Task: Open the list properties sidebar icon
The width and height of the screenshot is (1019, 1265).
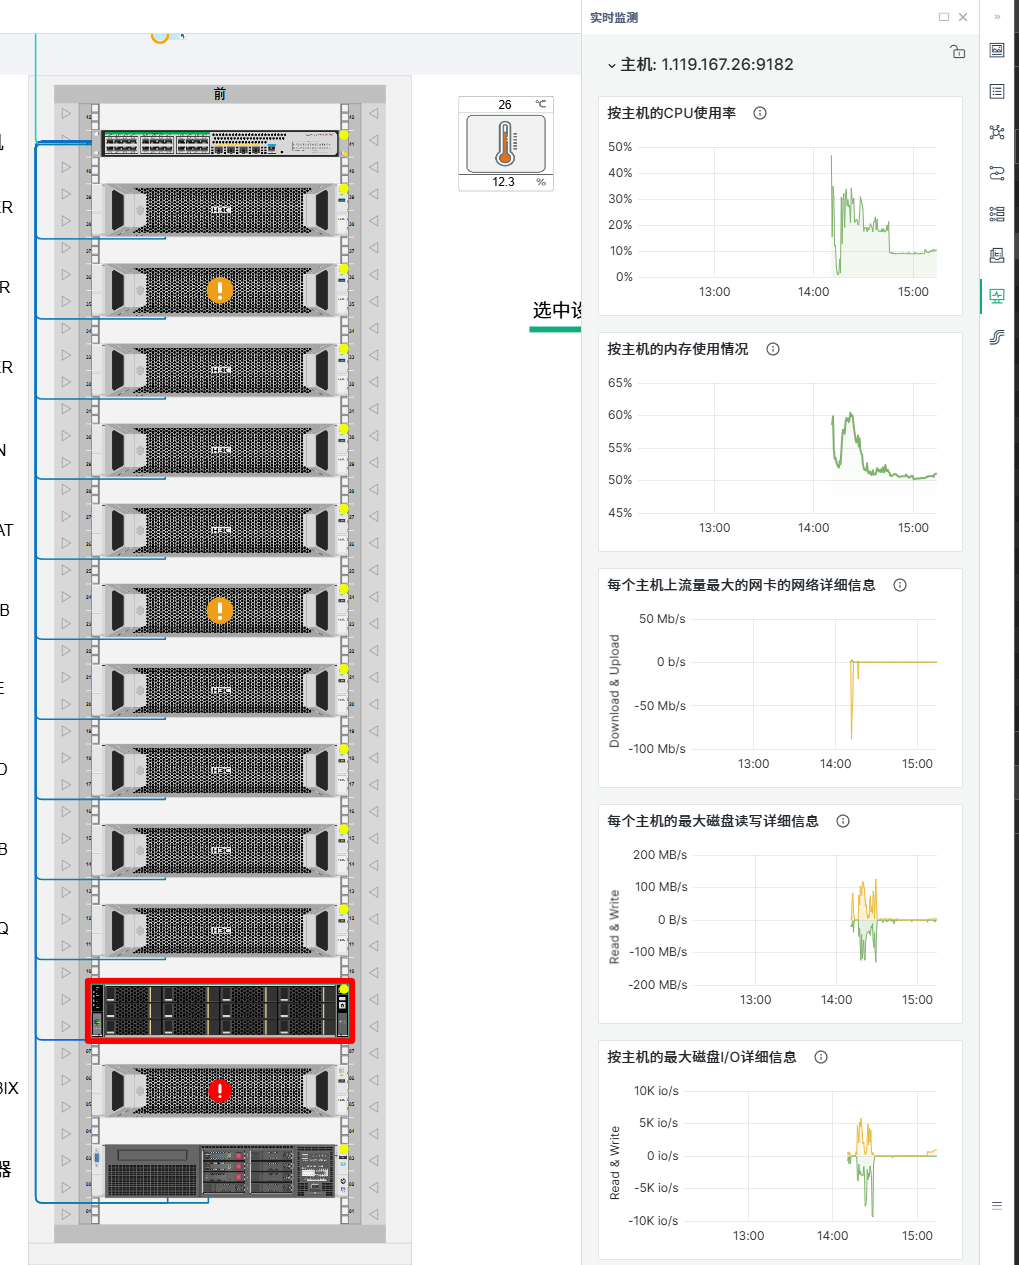Action: 997,91
